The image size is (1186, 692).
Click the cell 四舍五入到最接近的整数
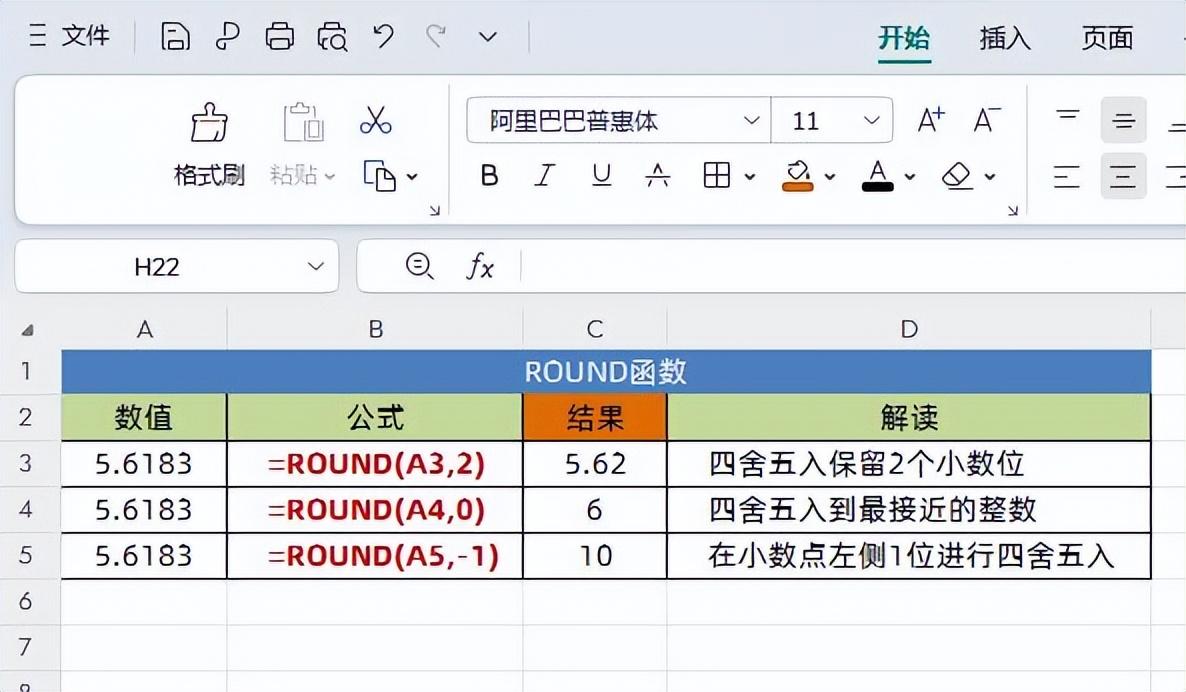click(x=909, y=510)
